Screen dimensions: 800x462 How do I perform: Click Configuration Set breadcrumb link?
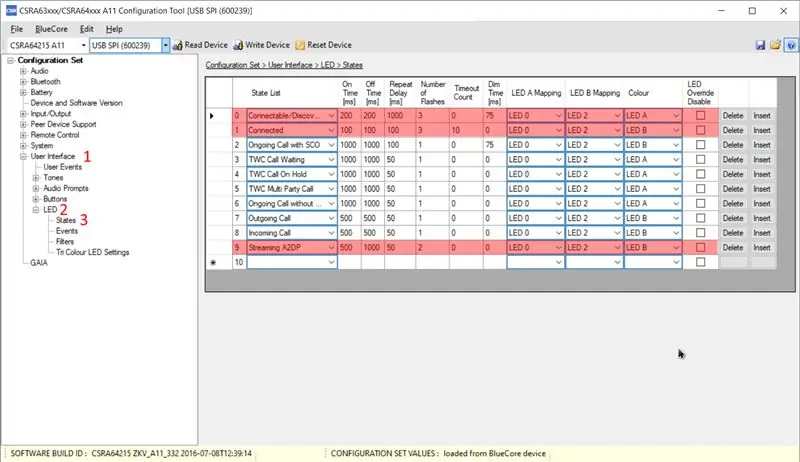[x=233, y=65]
